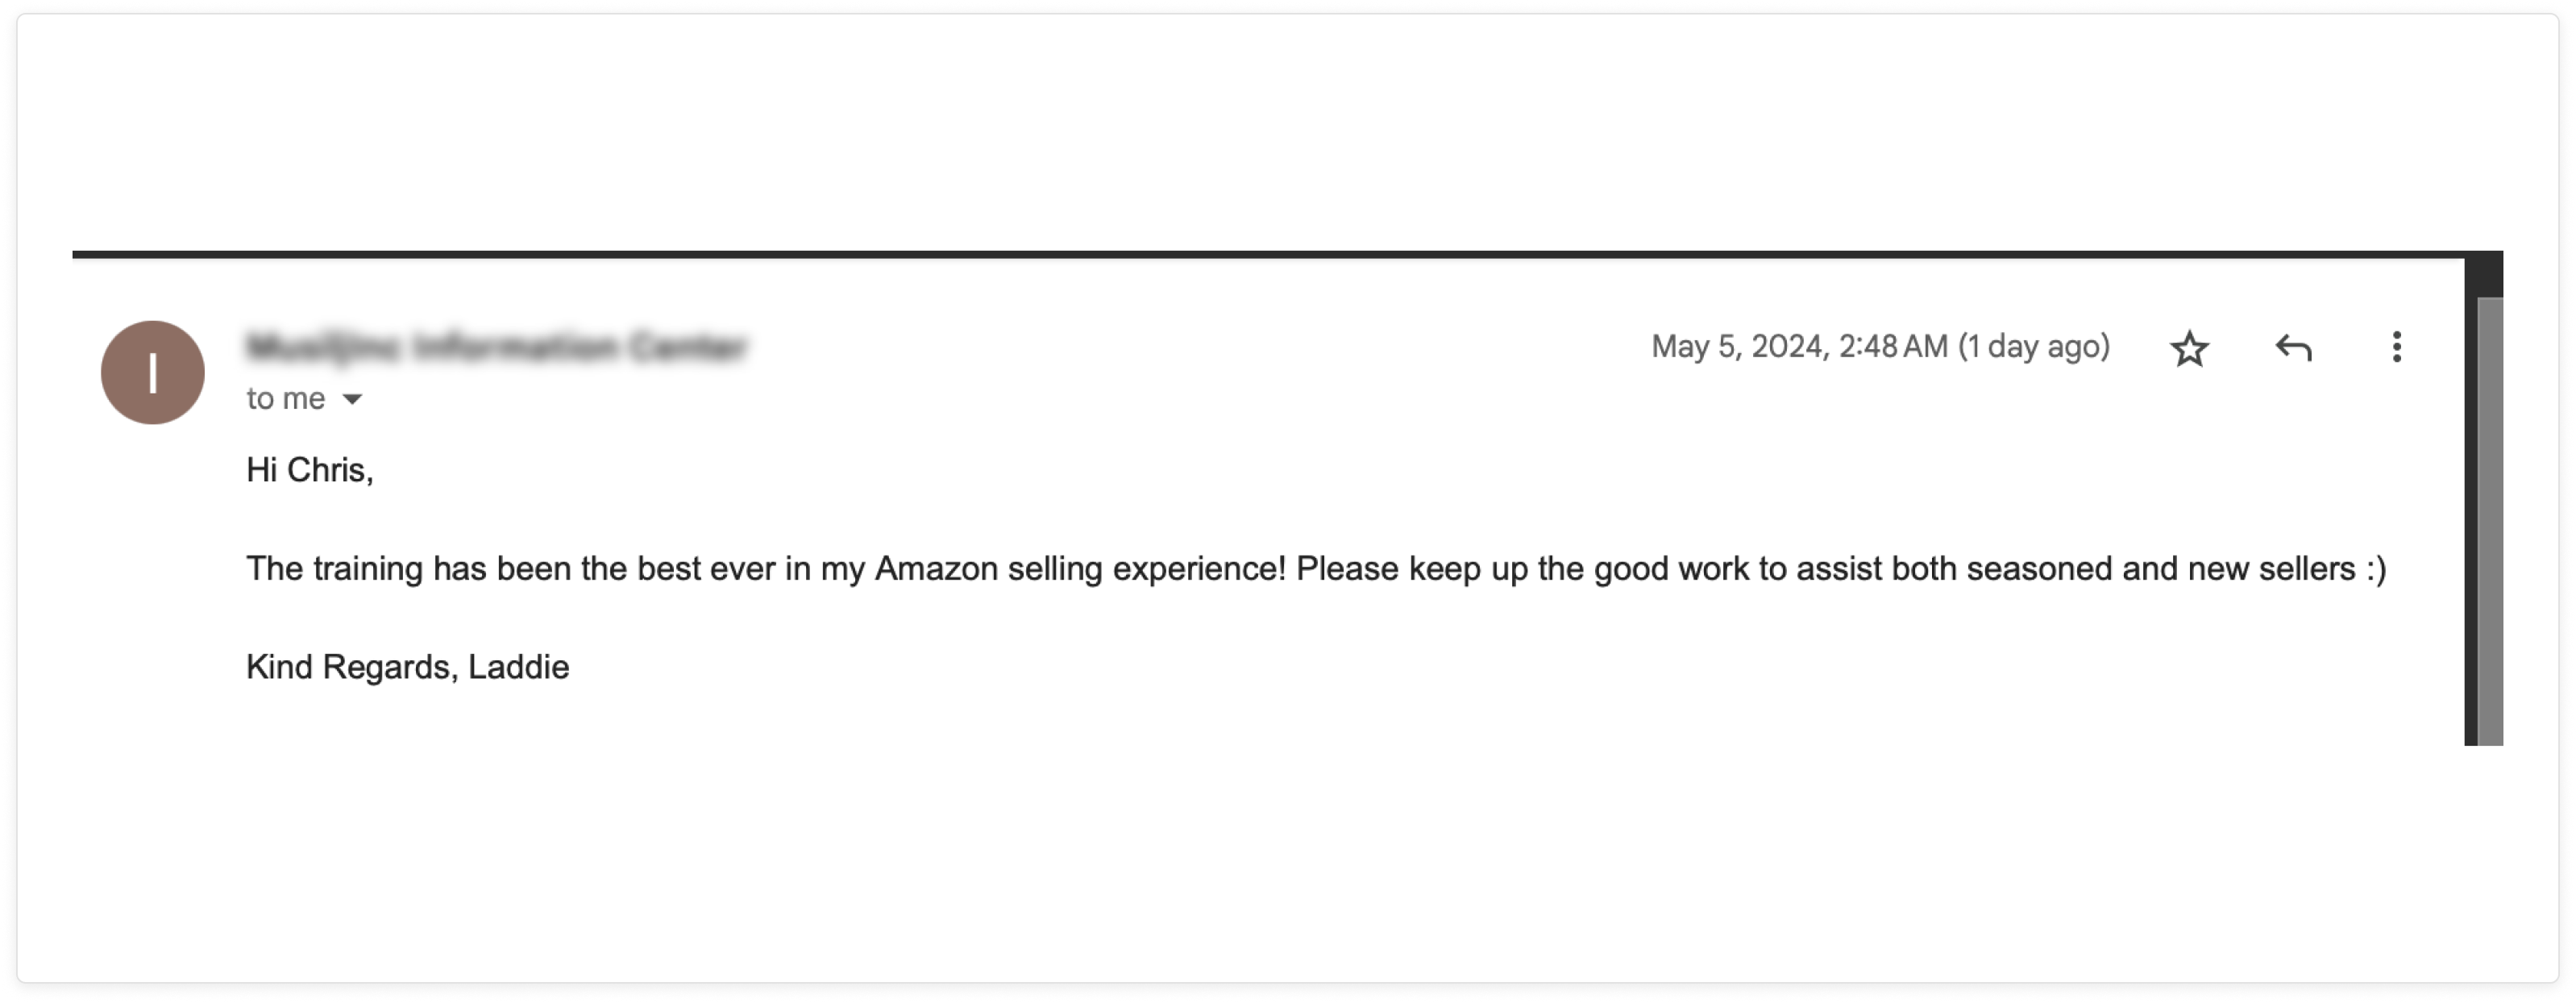Click the 'to me' recipient text
Viewport: 2576px width, 1003px height.
click(286, 399)
